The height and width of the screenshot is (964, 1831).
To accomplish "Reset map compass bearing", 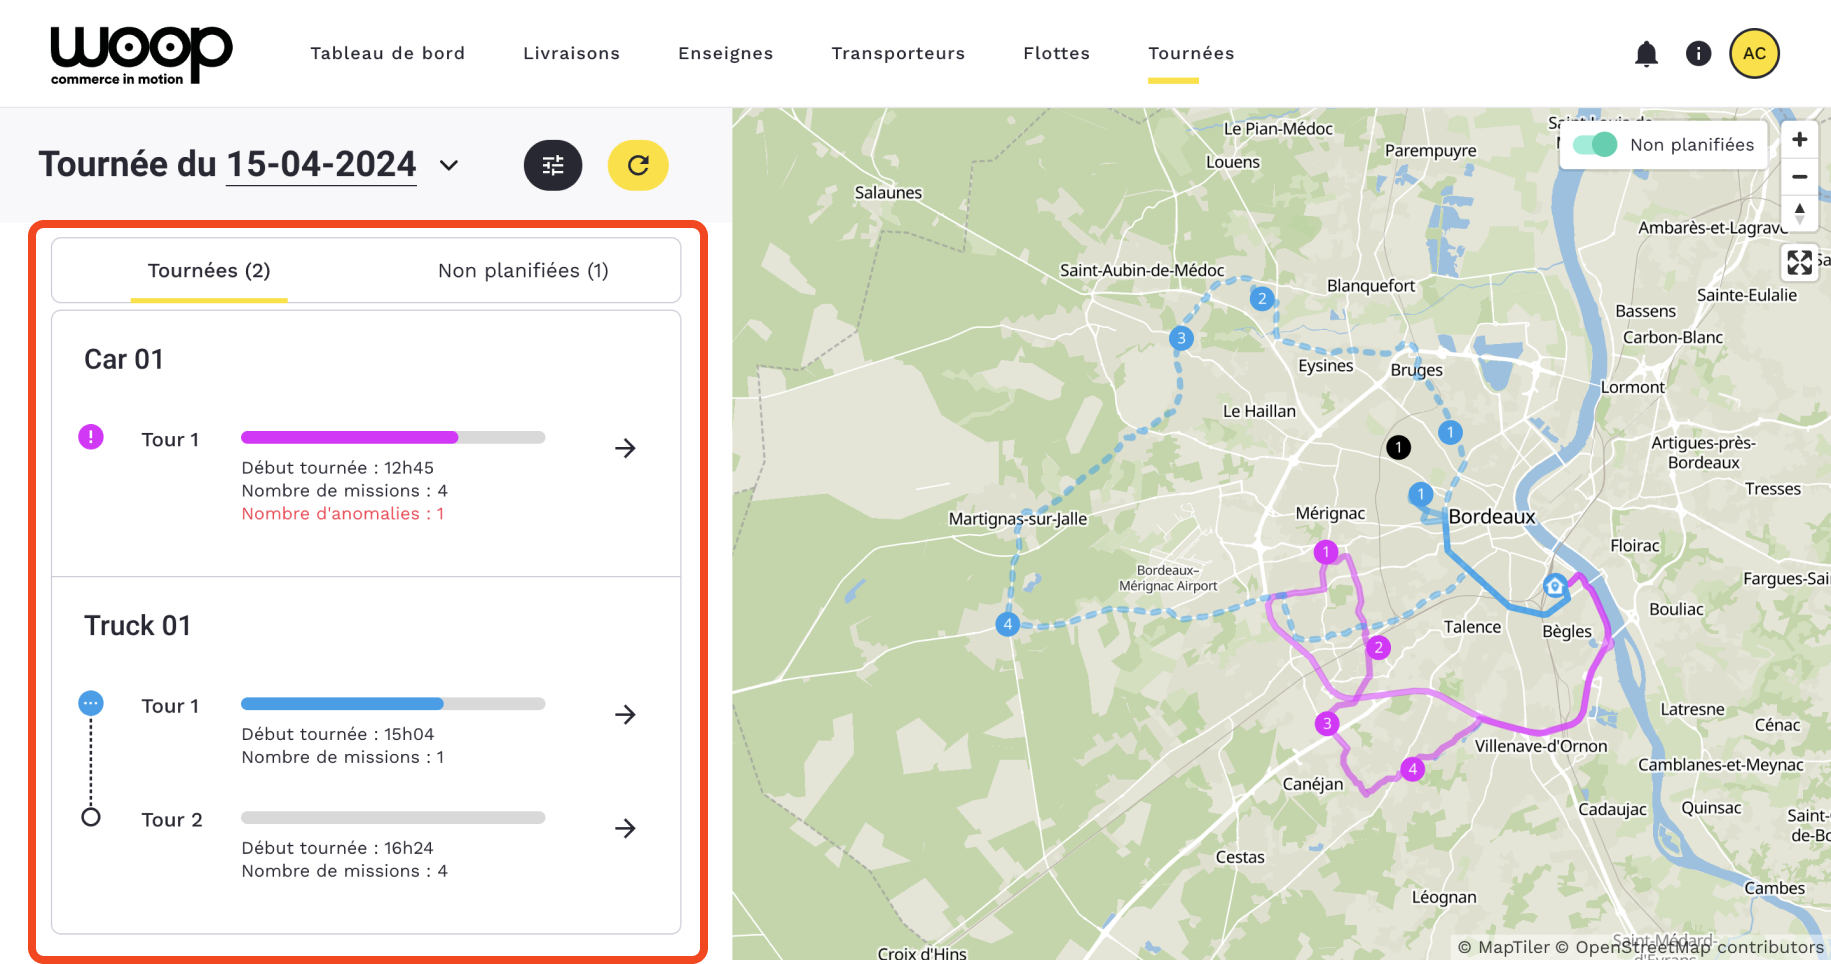I will pos(1799,213).
